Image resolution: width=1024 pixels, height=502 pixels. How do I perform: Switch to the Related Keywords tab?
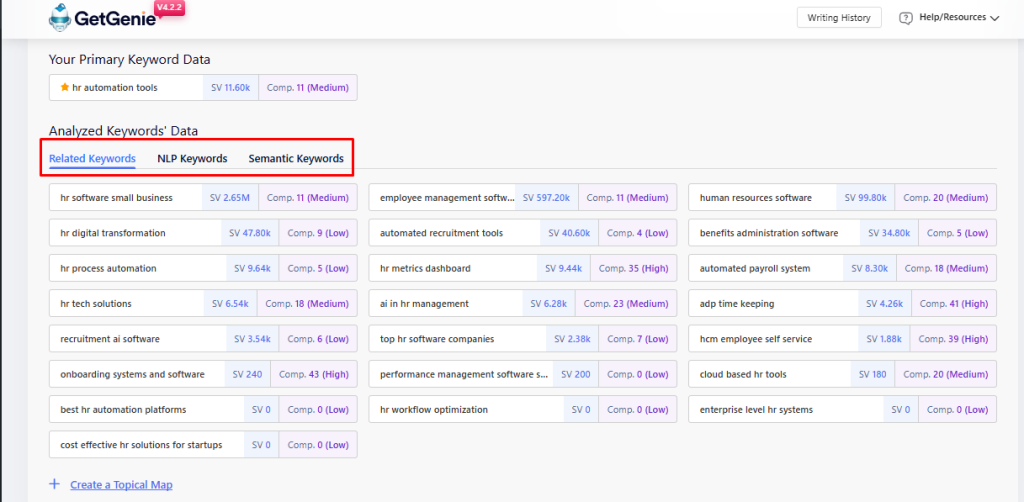92,158
